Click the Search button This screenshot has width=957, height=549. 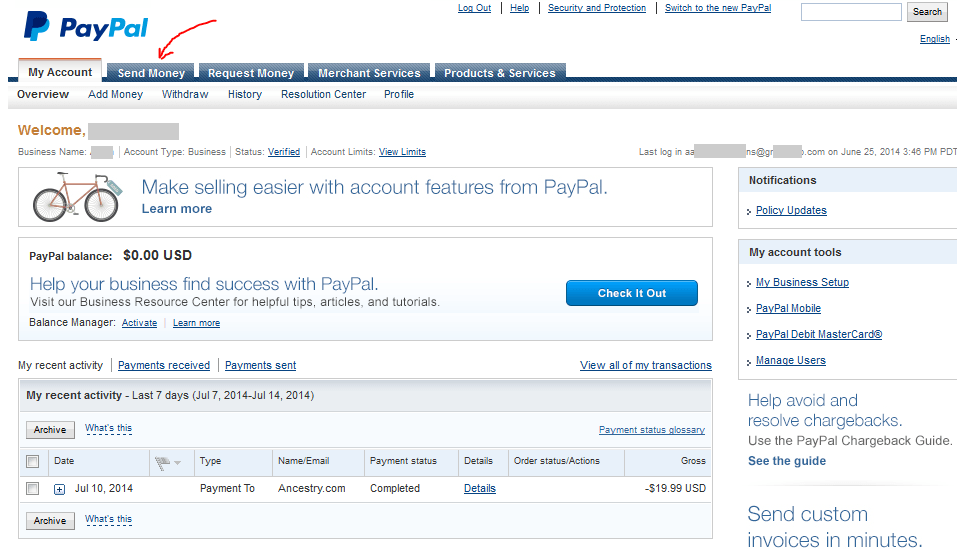(x=927, y=12)
